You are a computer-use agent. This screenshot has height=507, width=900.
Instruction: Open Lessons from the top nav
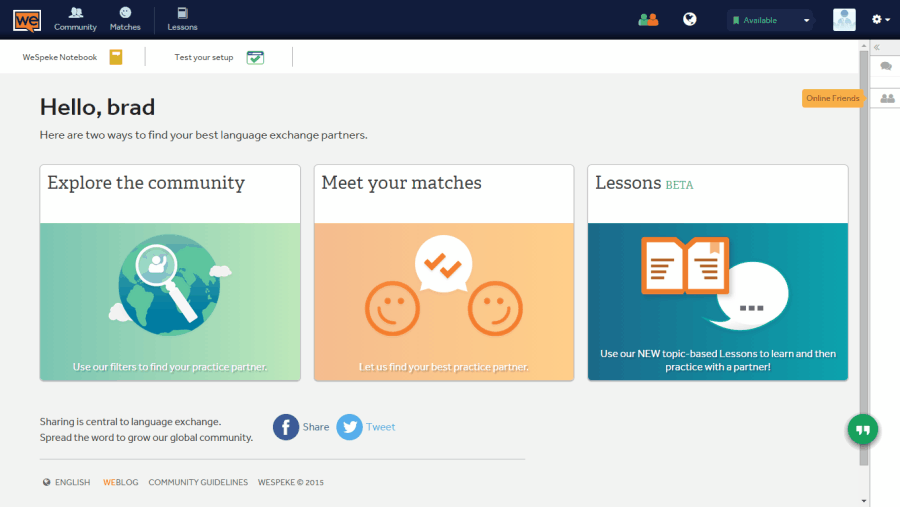point(183,20)
